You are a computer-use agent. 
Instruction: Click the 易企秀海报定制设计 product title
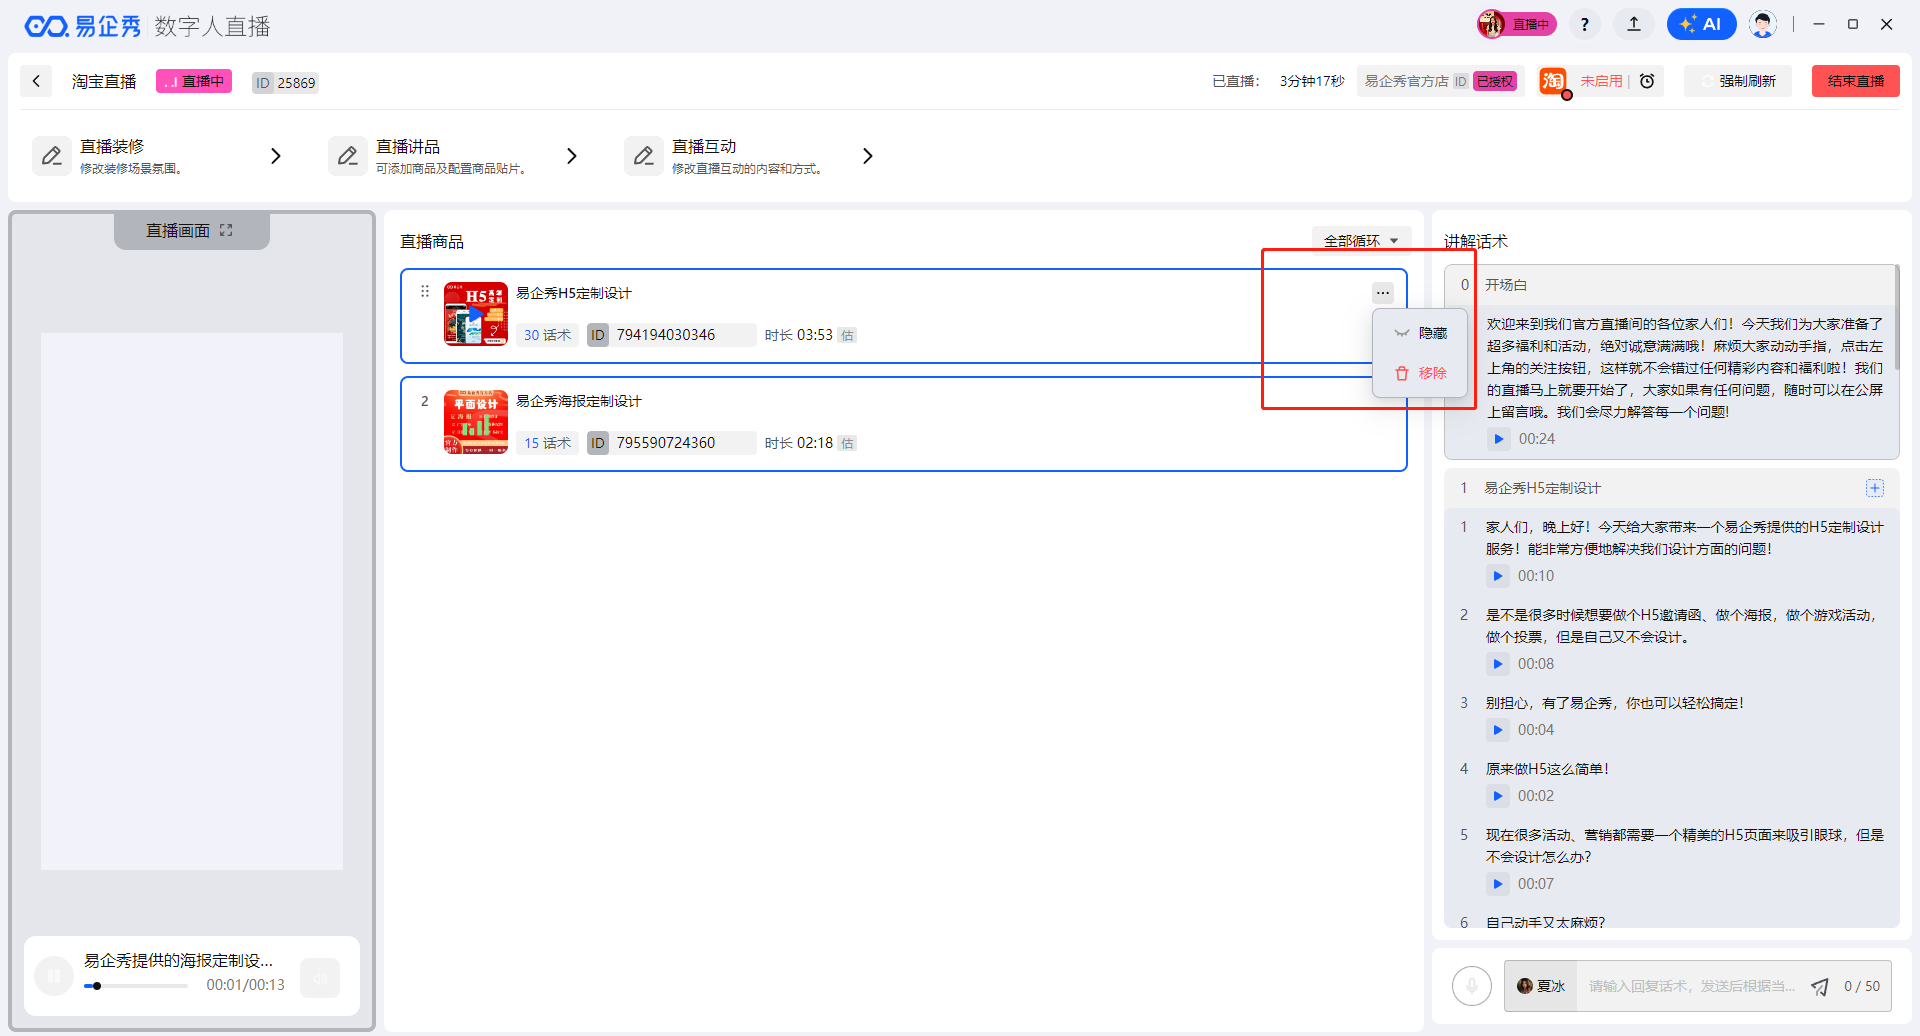point(579,401)
